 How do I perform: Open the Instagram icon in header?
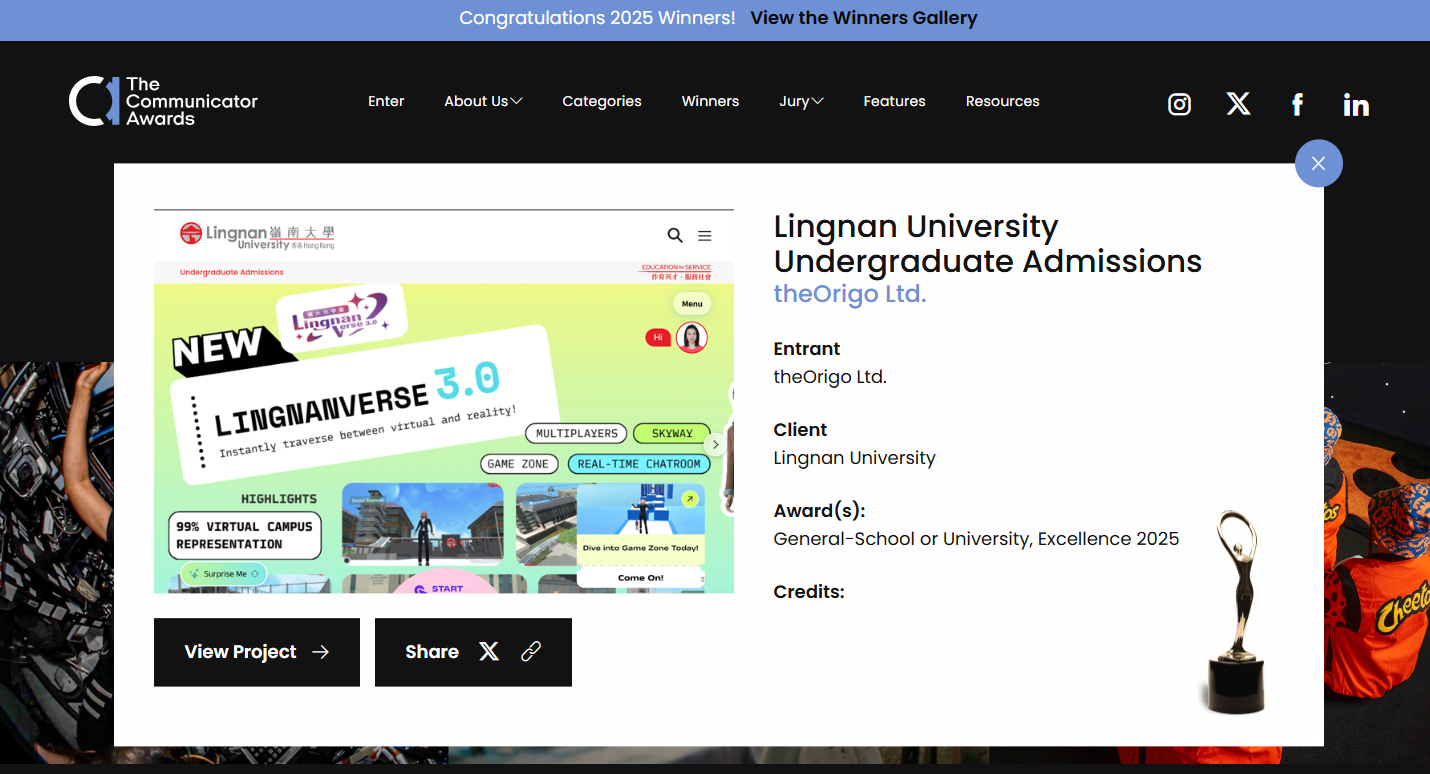click(1179, 104)
